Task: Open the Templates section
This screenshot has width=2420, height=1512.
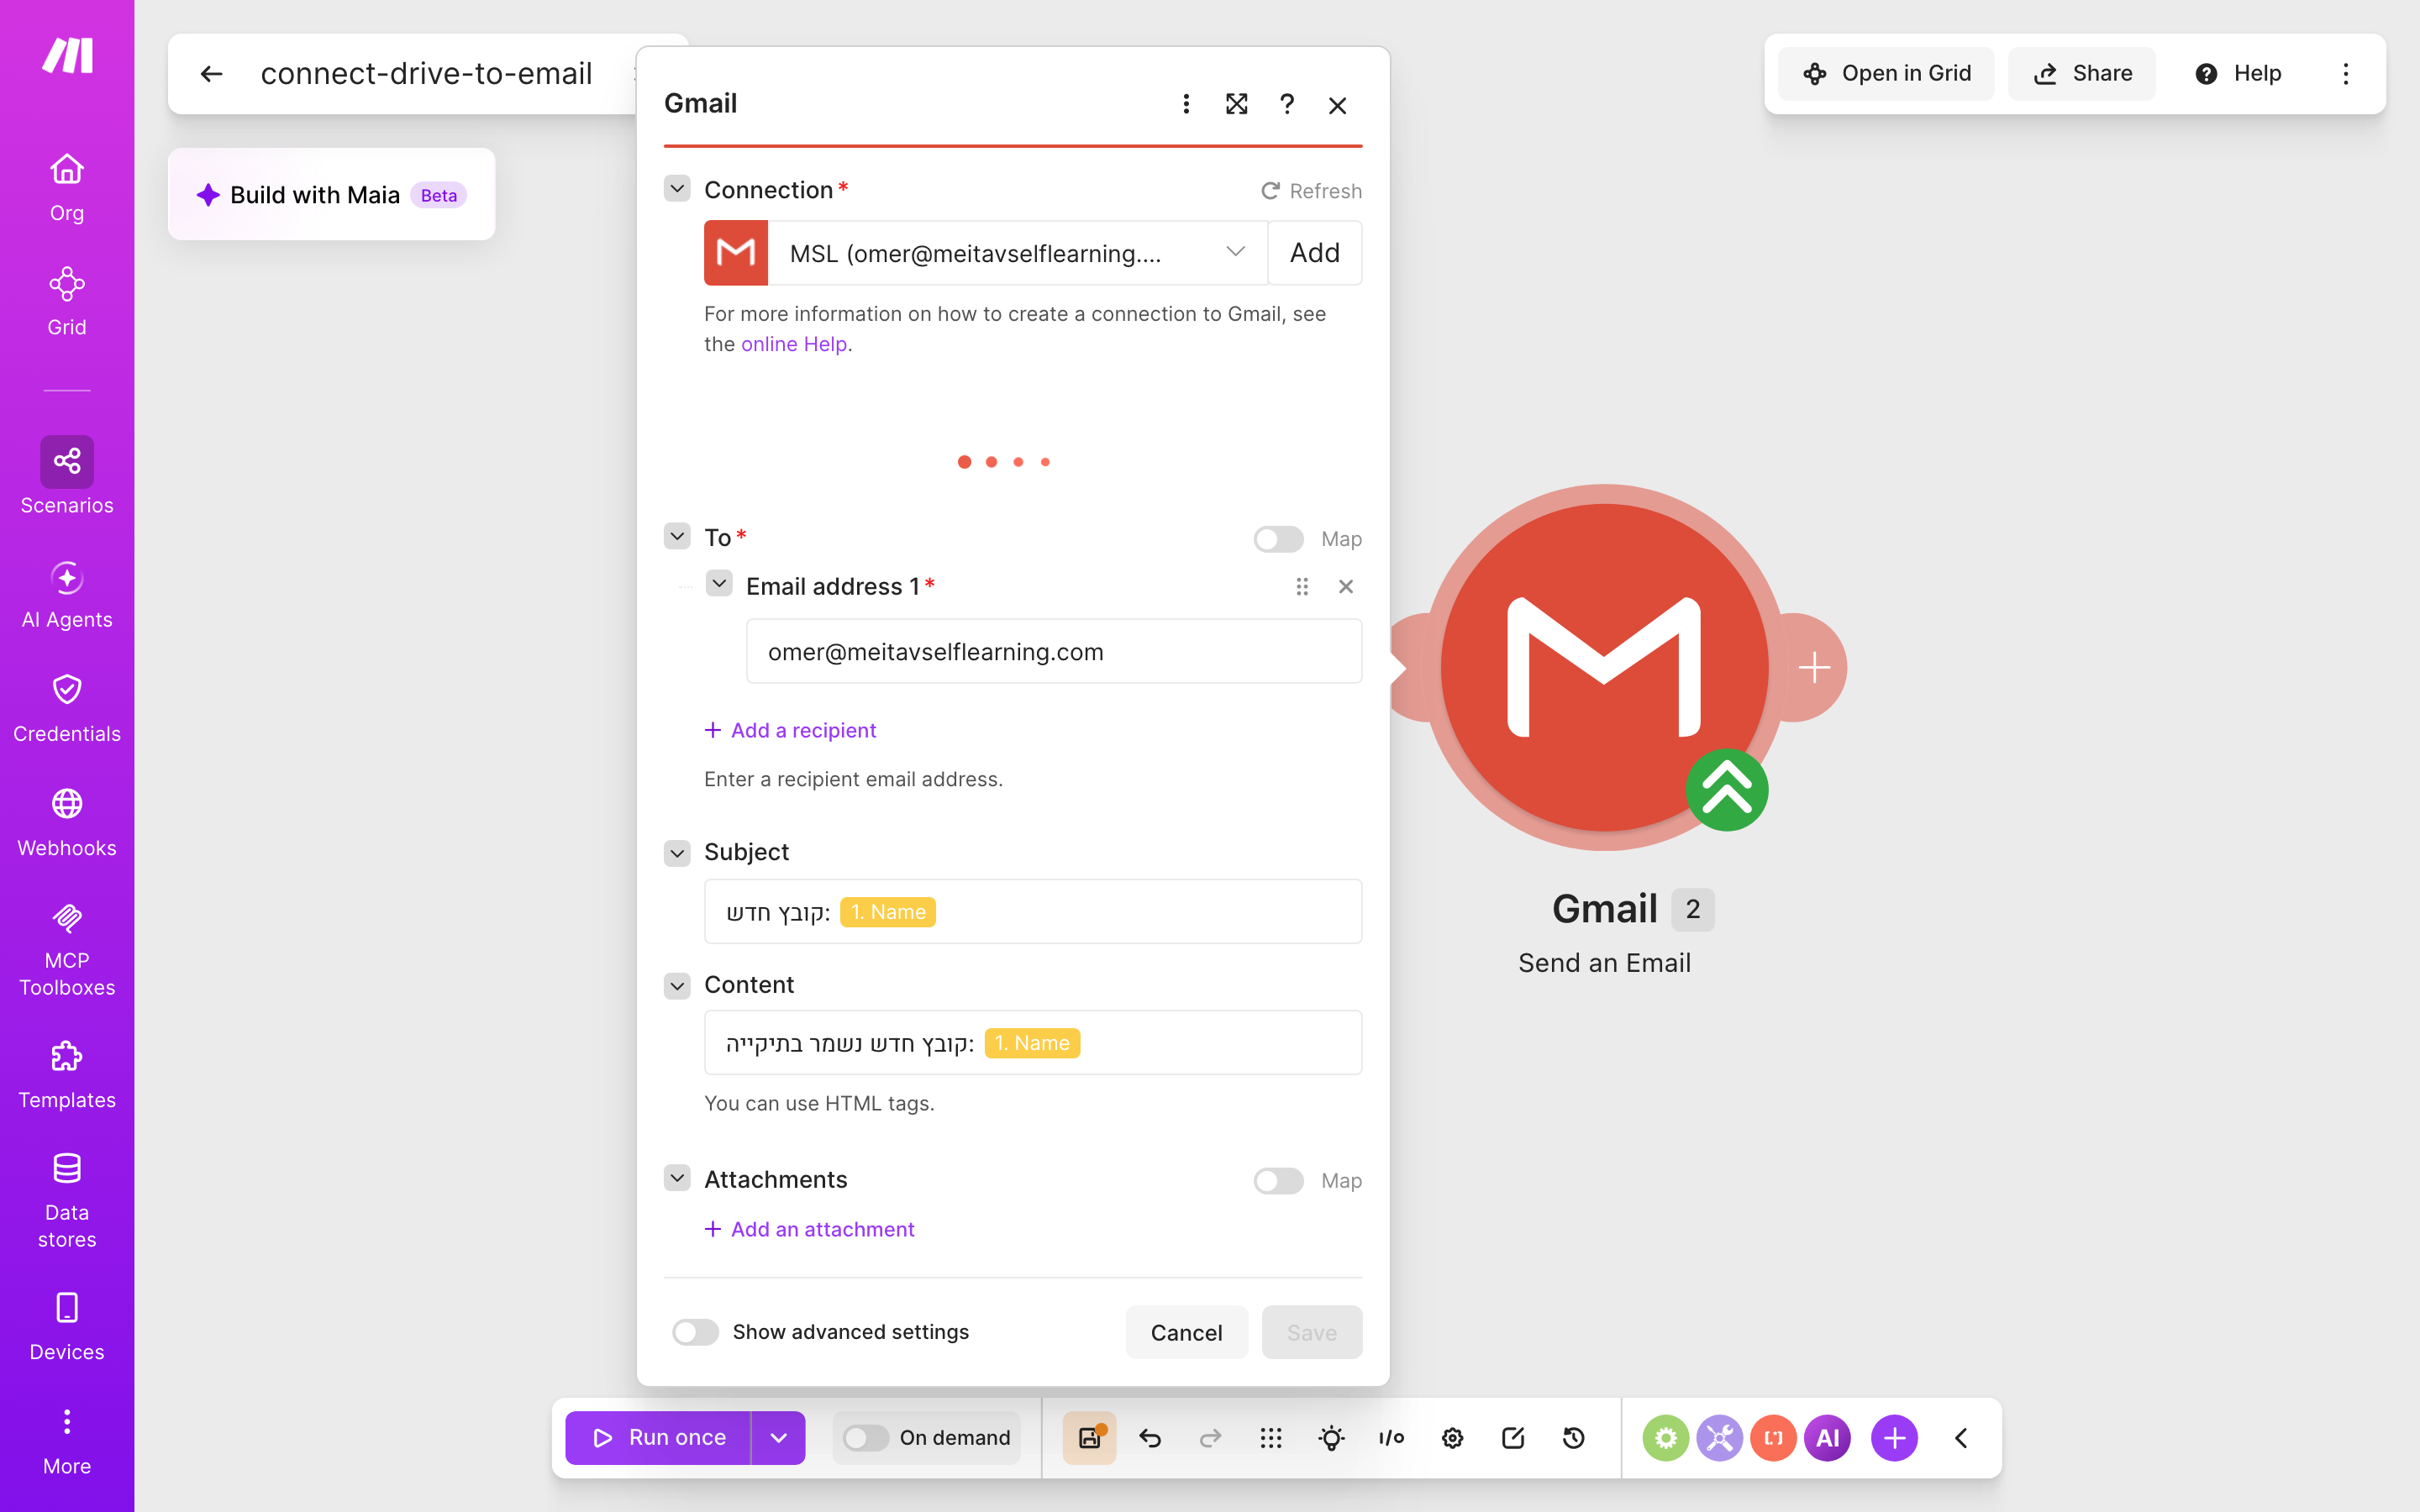Action: (x=67, y=1074)
